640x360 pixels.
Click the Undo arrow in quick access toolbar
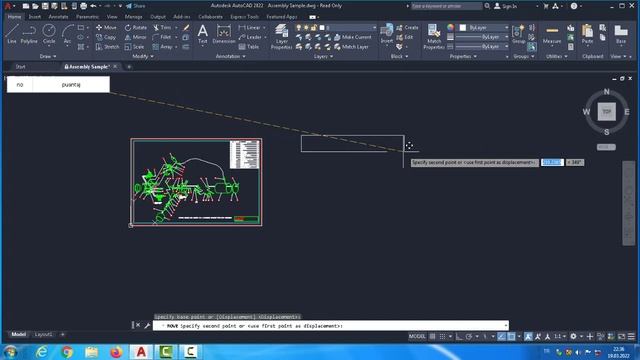(x=93, y=6)
